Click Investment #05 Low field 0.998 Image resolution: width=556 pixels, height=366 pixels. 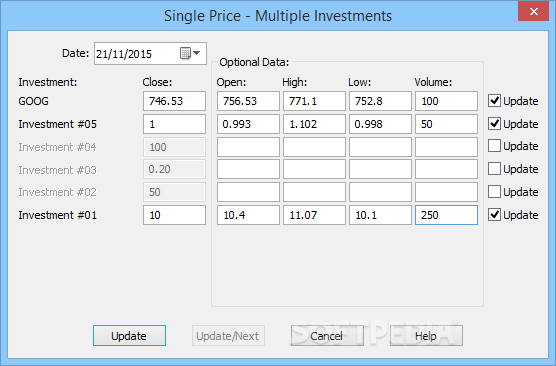(380, 124)
